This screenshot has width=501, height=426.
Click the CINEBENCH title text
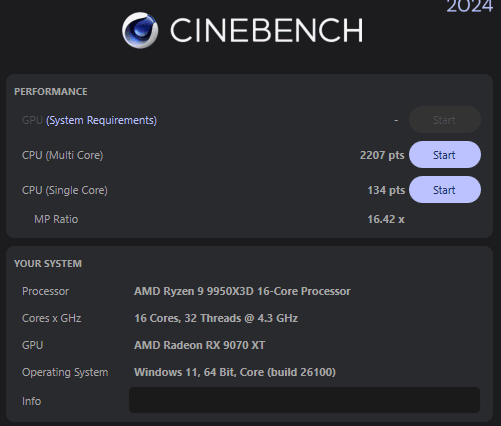[x=267, y=30]
